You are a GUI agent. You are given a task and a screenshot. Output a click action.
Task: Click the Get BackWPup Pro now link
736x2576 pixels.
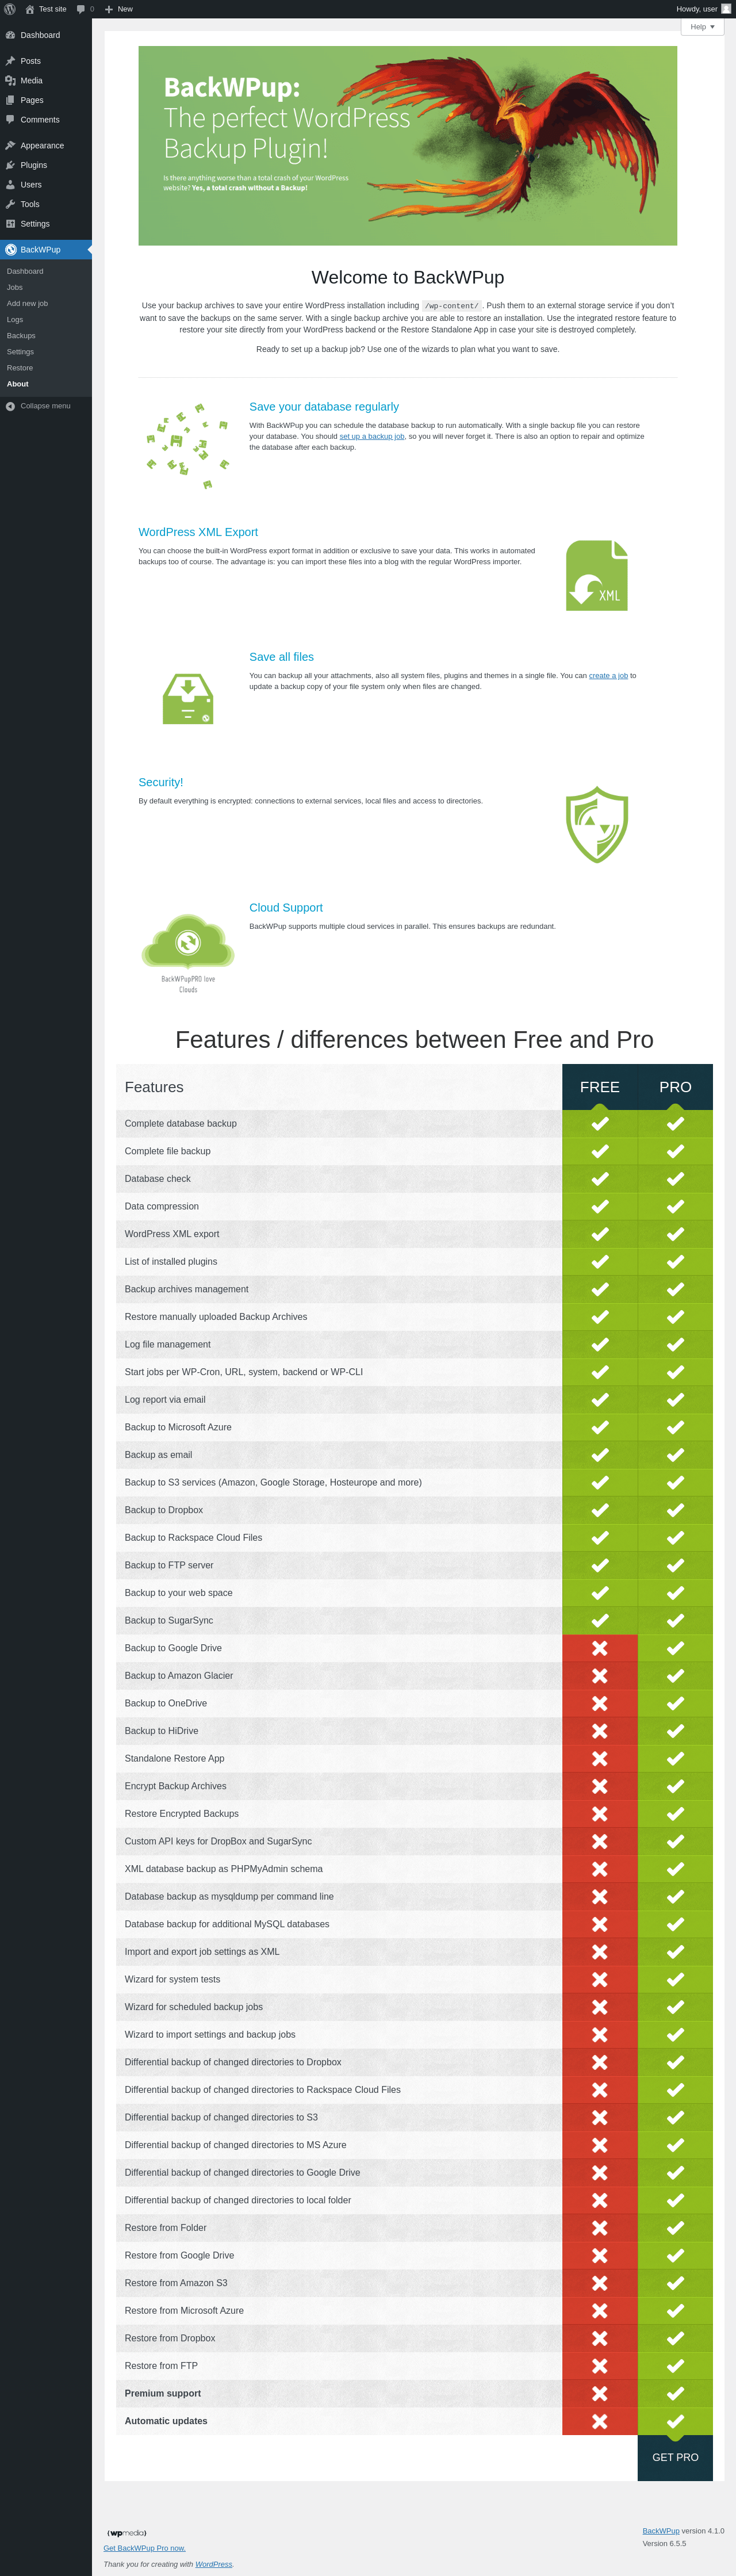pyautogui.click(x=144, y=2548)
